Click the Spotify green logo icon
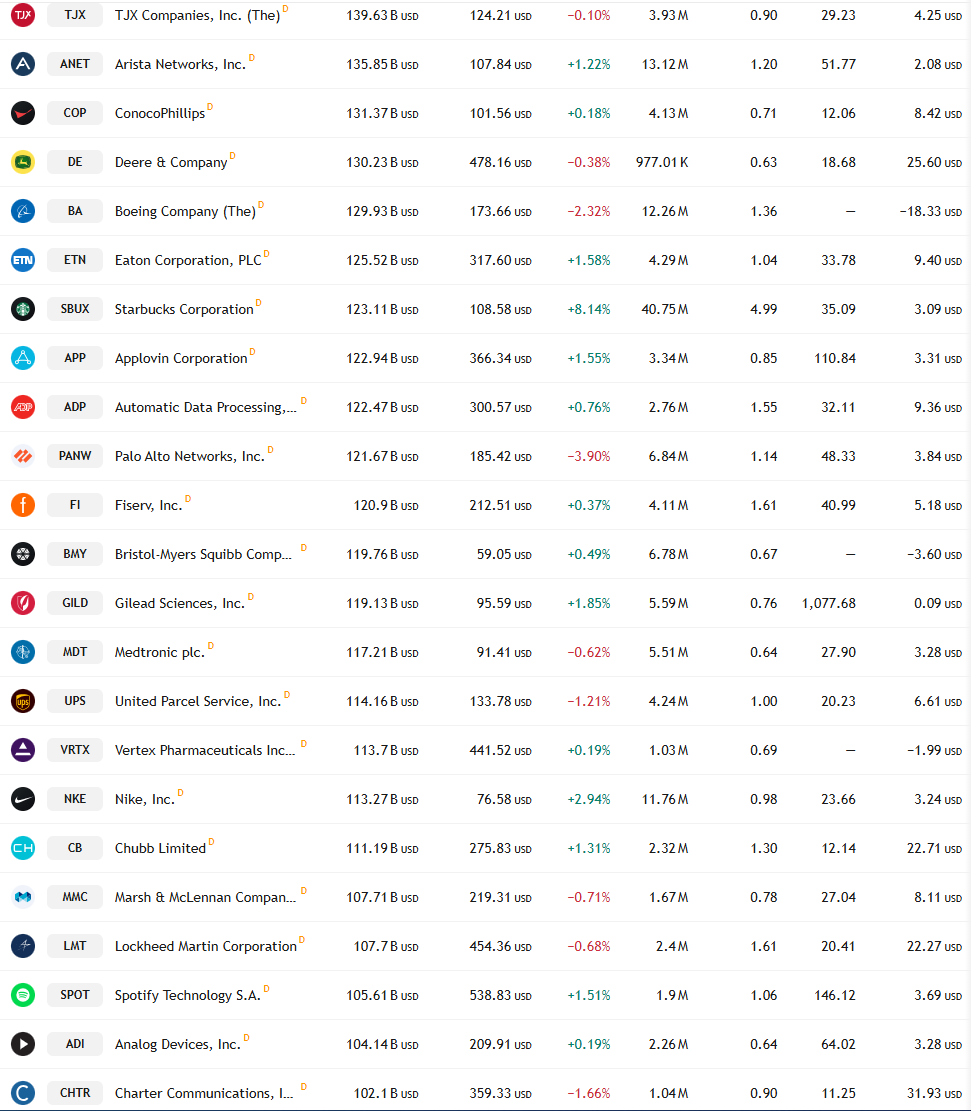 23,995
